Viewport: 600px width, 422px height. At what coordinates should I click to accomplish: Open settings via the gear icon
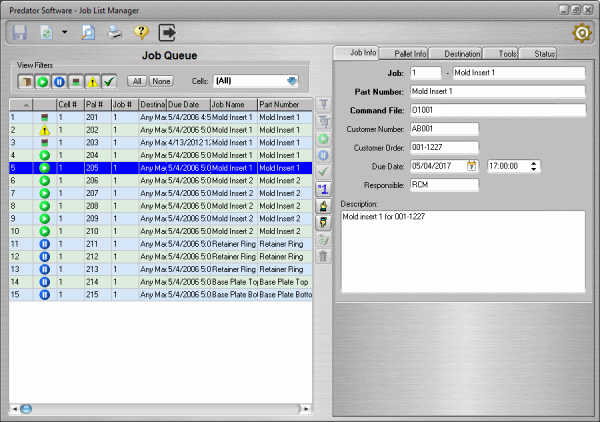click(581, 32)
